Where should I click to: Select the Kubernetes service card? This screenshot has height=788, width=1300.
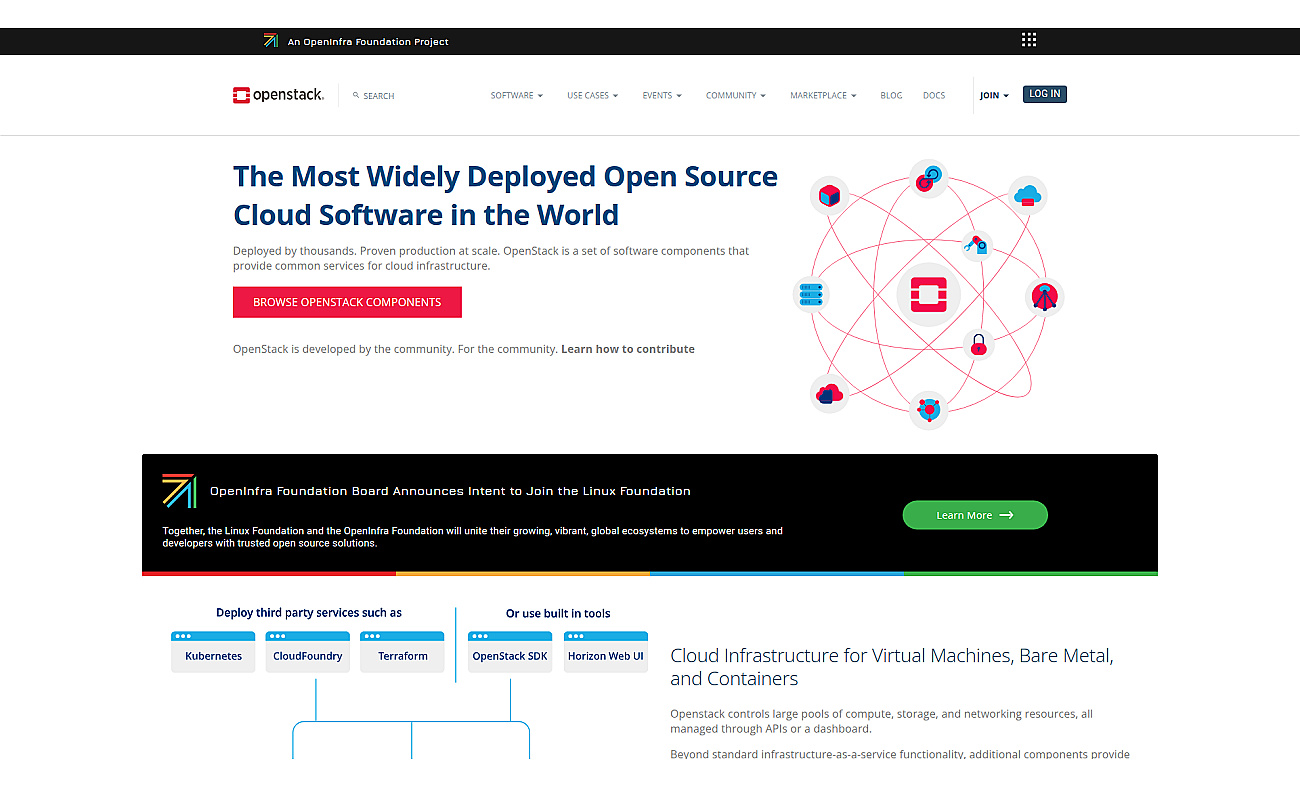pyautogui.click(x=213, y=651)
